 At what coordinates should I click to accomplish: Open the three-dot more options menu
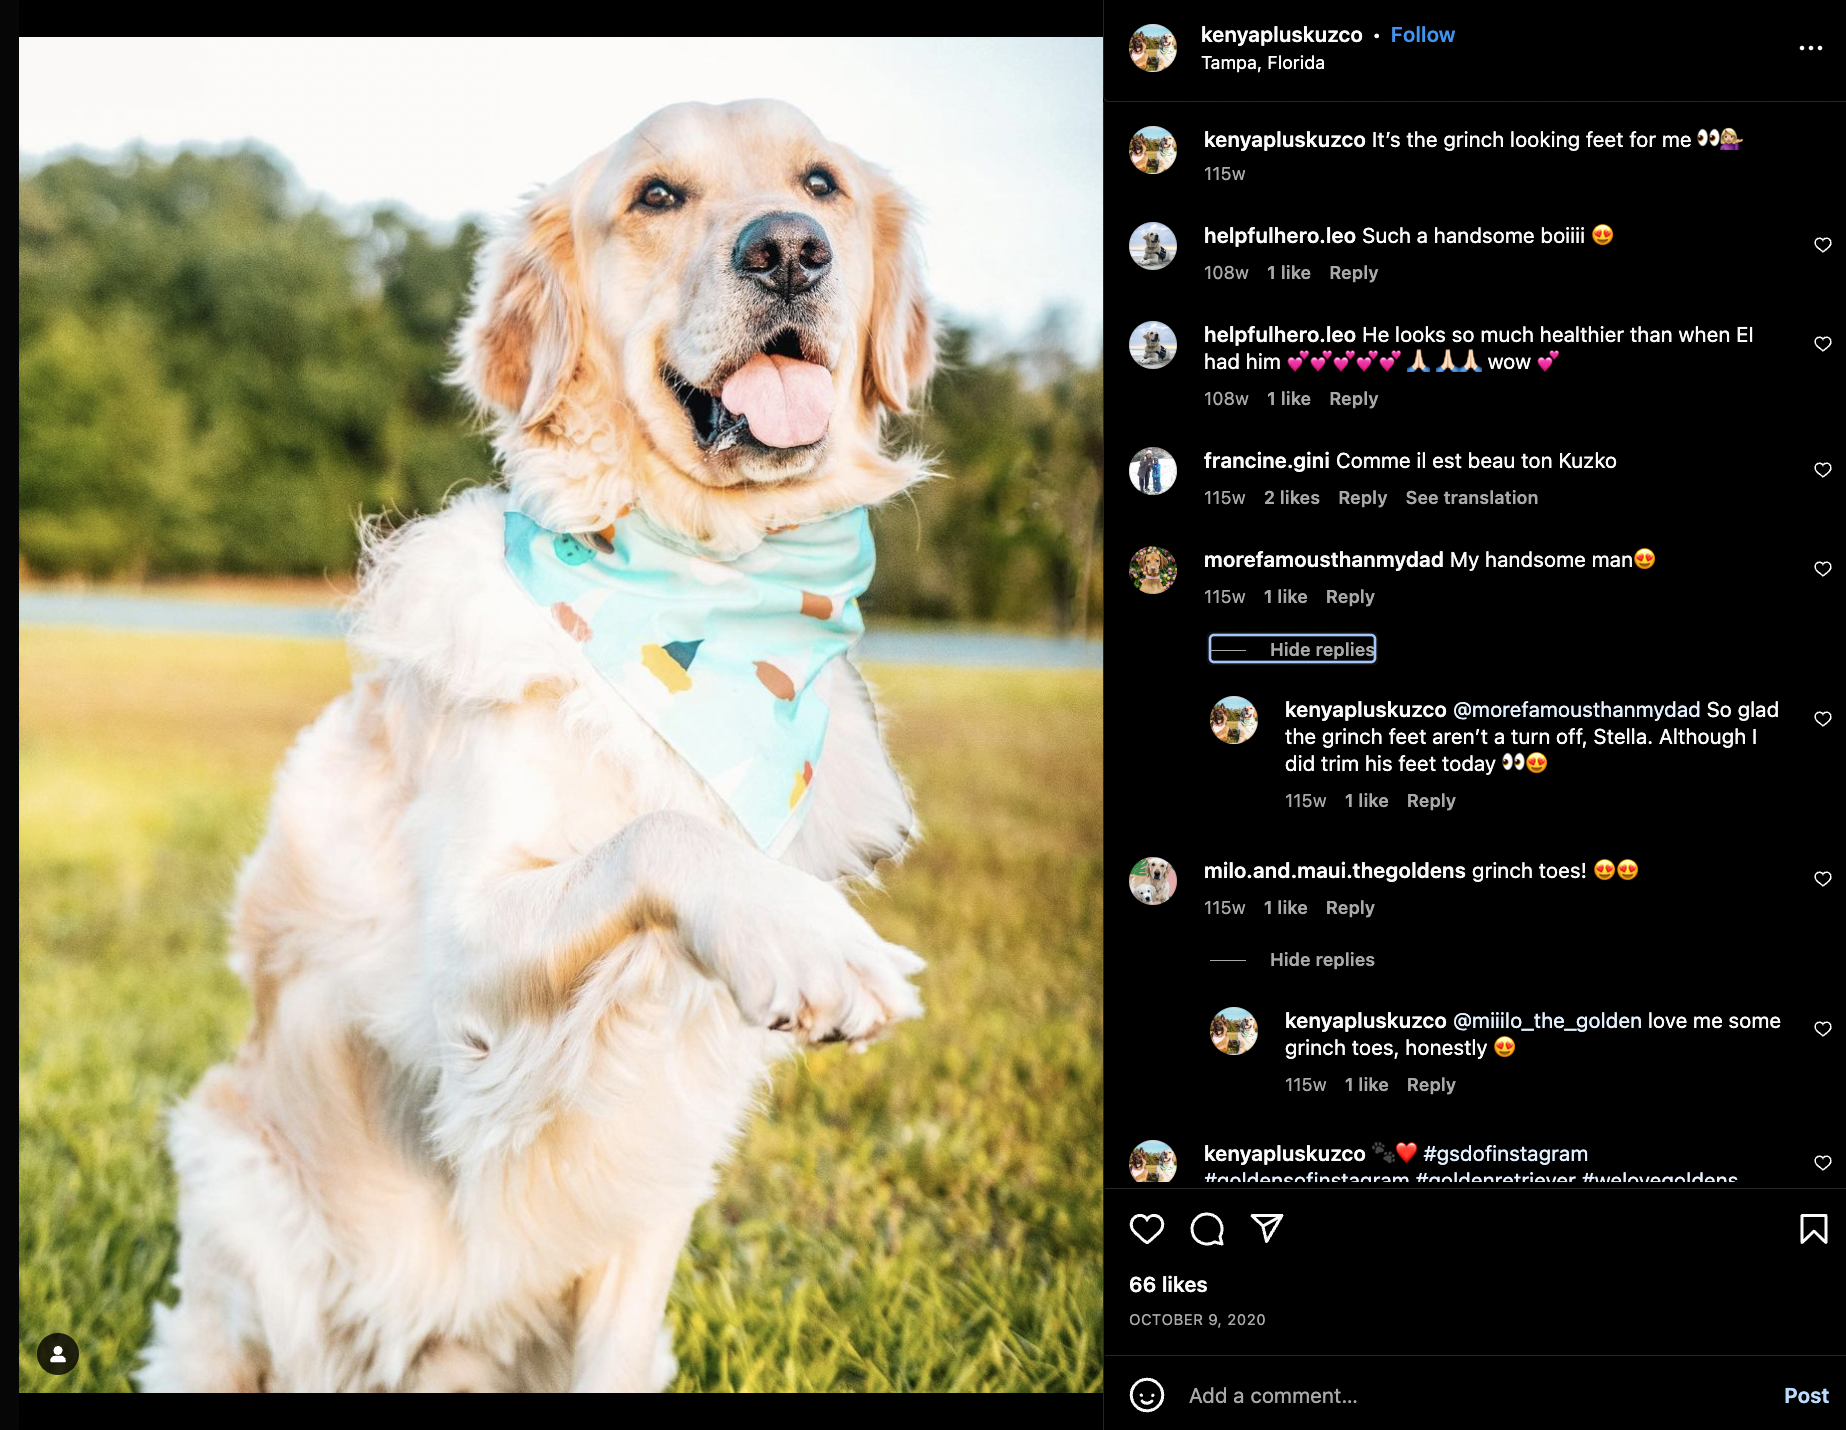[x=1810, y=48]
